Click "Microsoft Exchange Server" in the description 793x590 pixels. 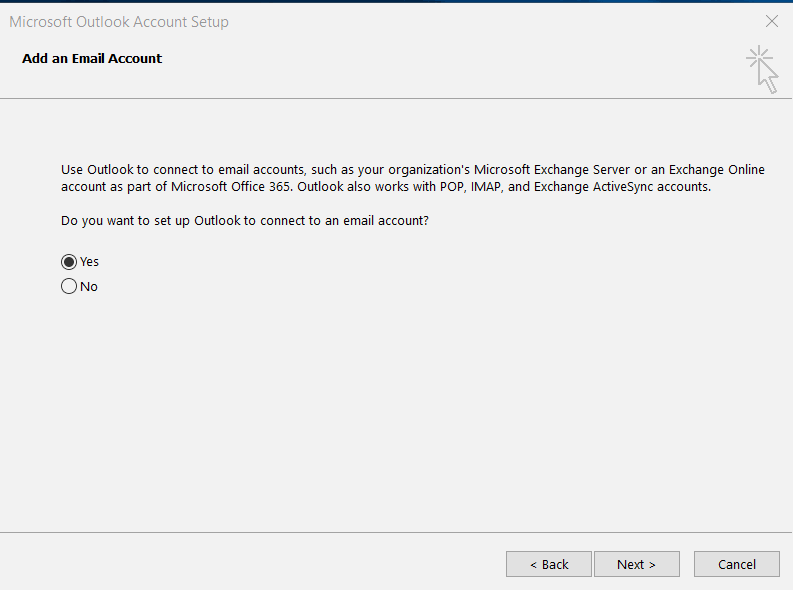pyautogui.click(x=552, y=169)
